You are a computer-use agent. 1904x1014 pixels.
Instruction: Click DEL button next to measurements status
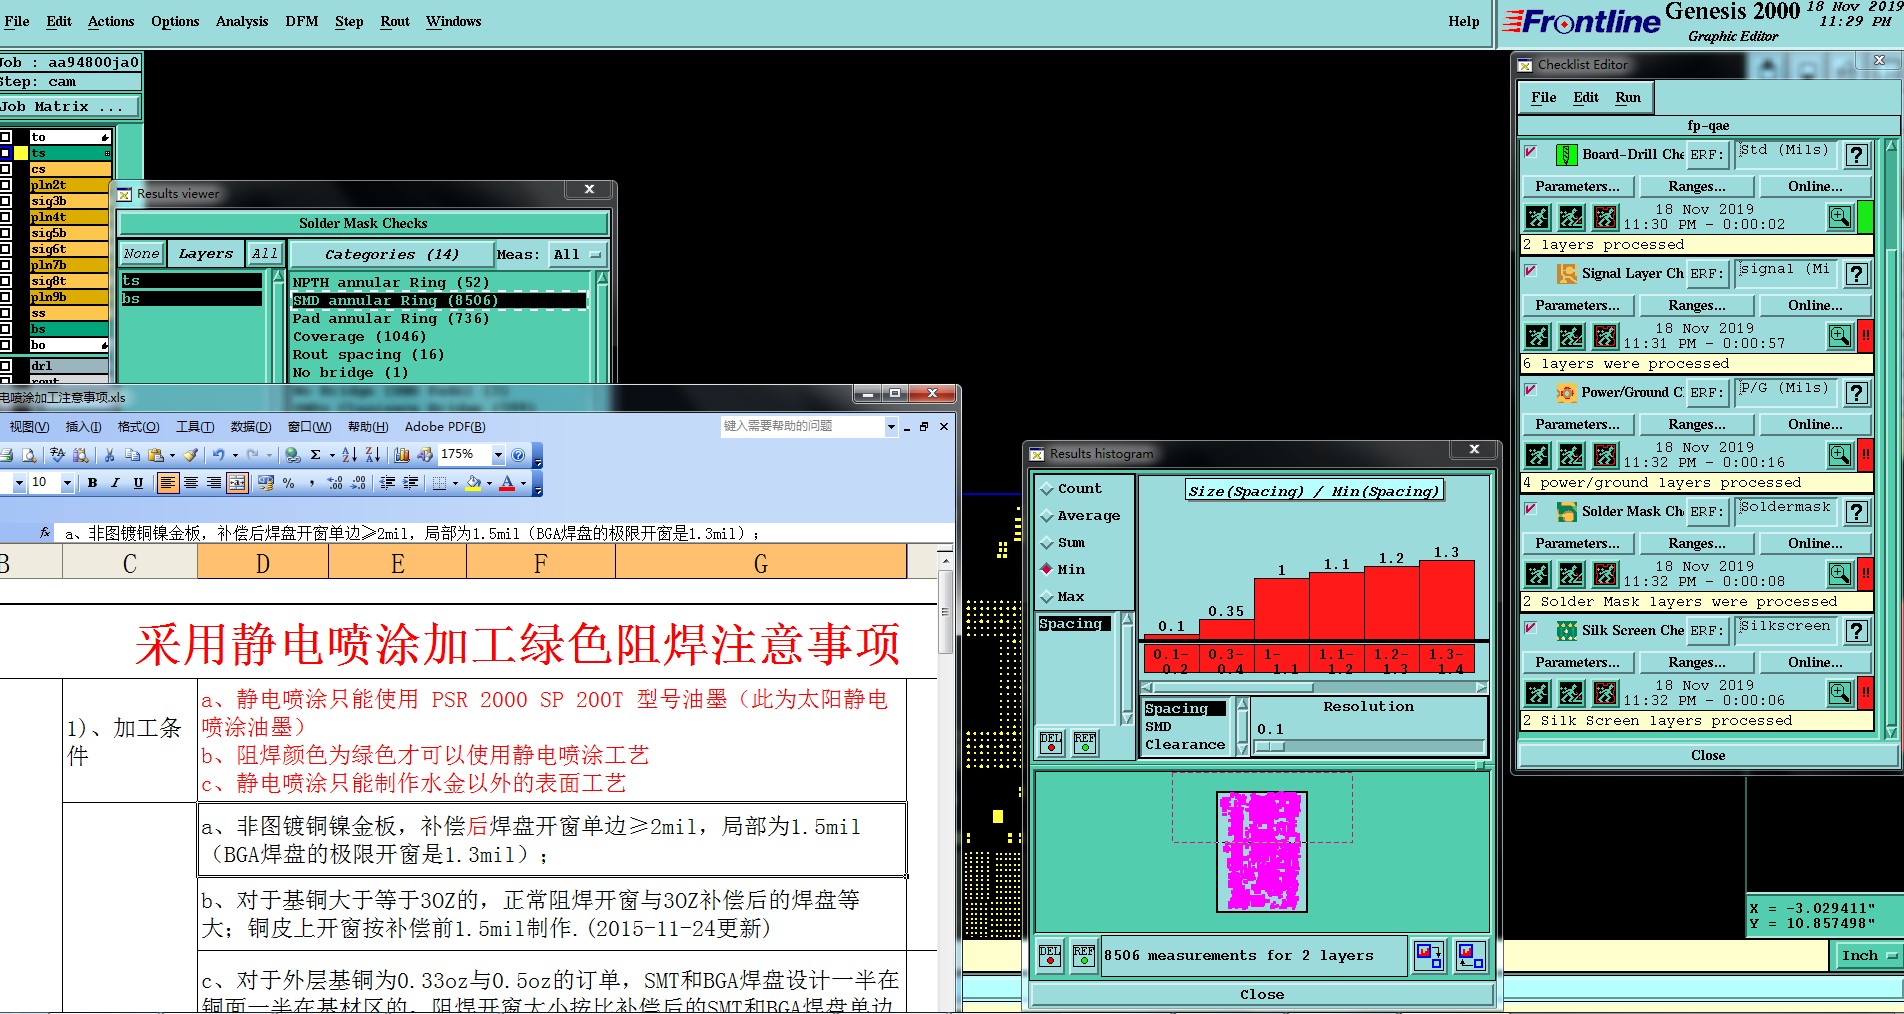click(x=1050, y=956)
